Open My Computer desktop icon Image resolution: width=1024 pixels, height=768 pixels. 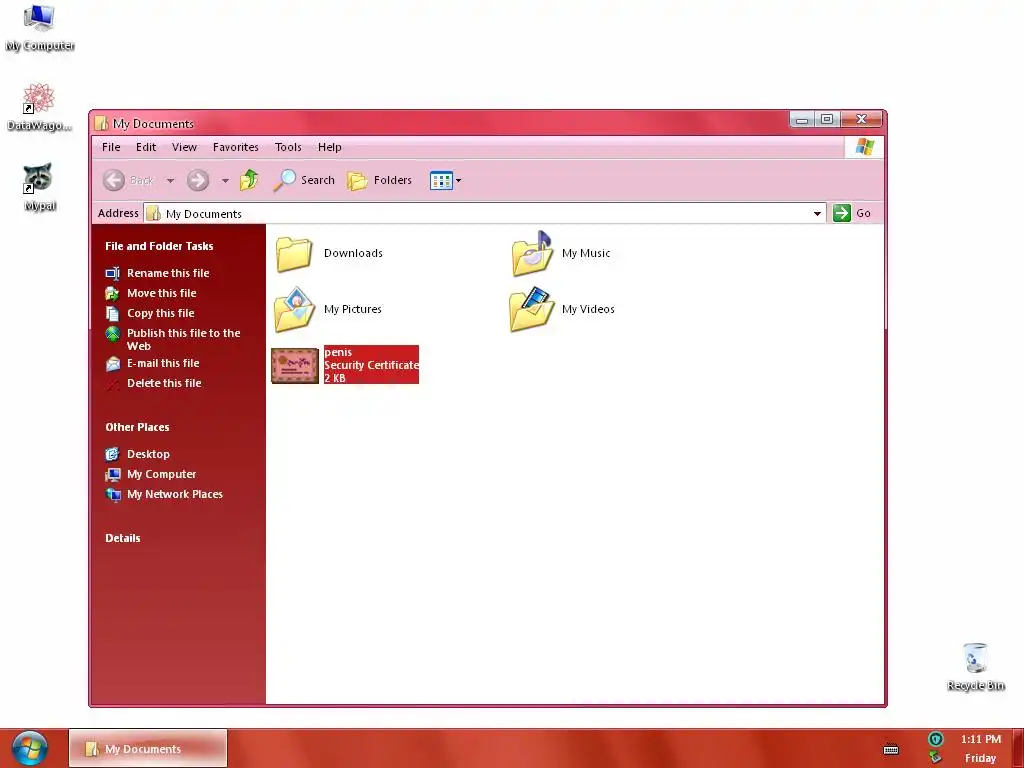pos(39,27)
